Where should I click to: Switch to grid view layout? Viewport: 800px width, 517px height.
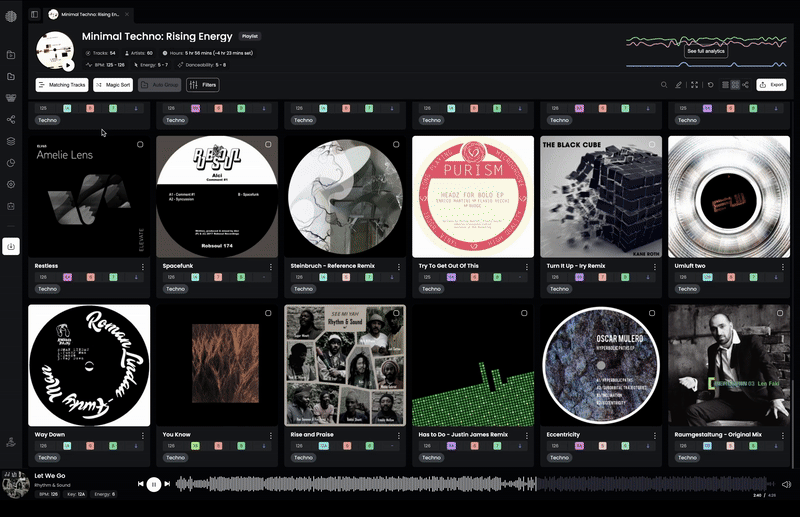[735, 85]
